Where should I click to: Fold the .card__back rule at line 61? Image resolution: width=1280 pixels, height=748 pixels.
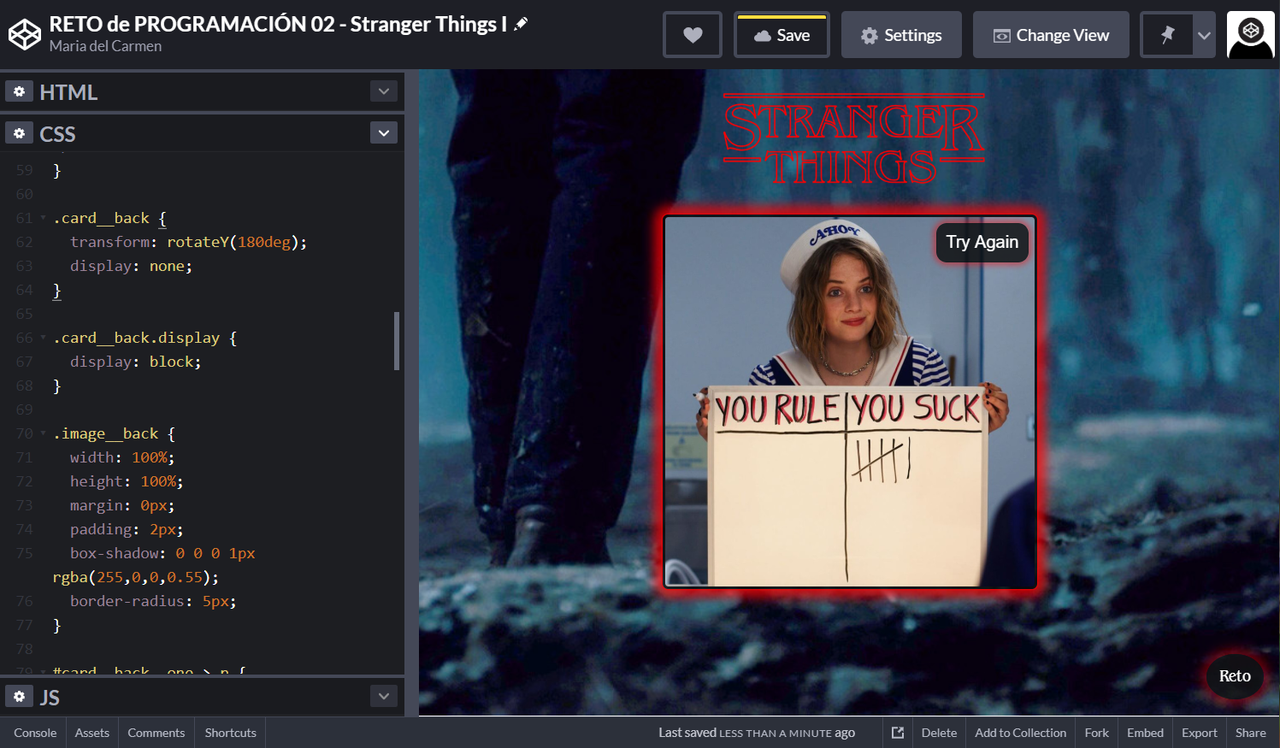click(43, 218)
